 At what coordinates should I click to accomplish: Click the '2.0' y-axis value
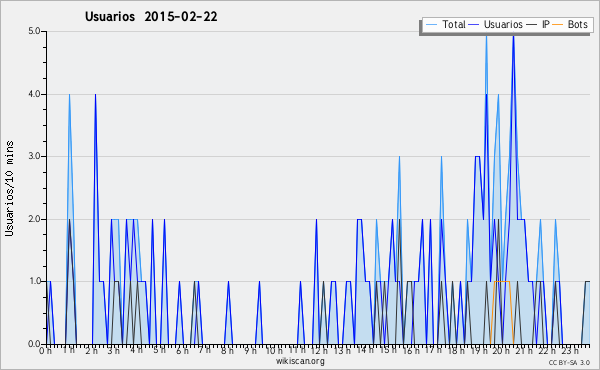click(x=34, y=219)
